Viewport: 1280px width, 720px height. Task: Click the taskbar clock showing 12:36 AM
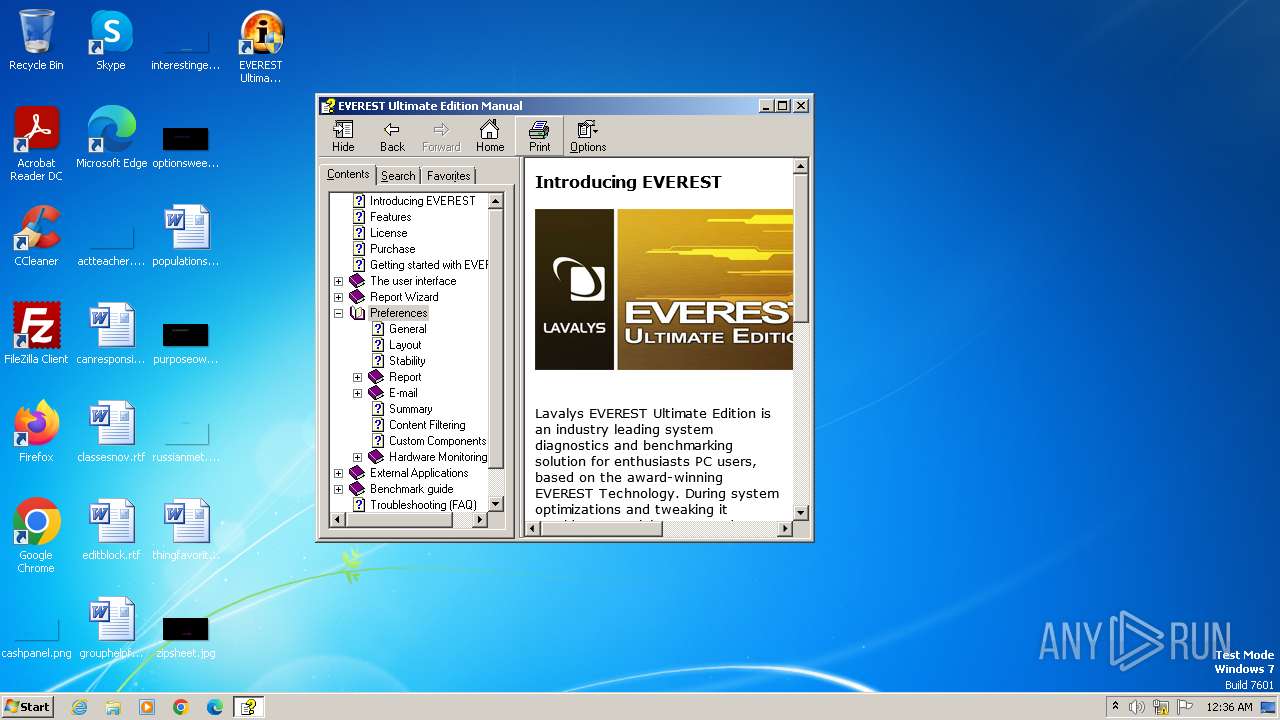tap(1229, 707)
